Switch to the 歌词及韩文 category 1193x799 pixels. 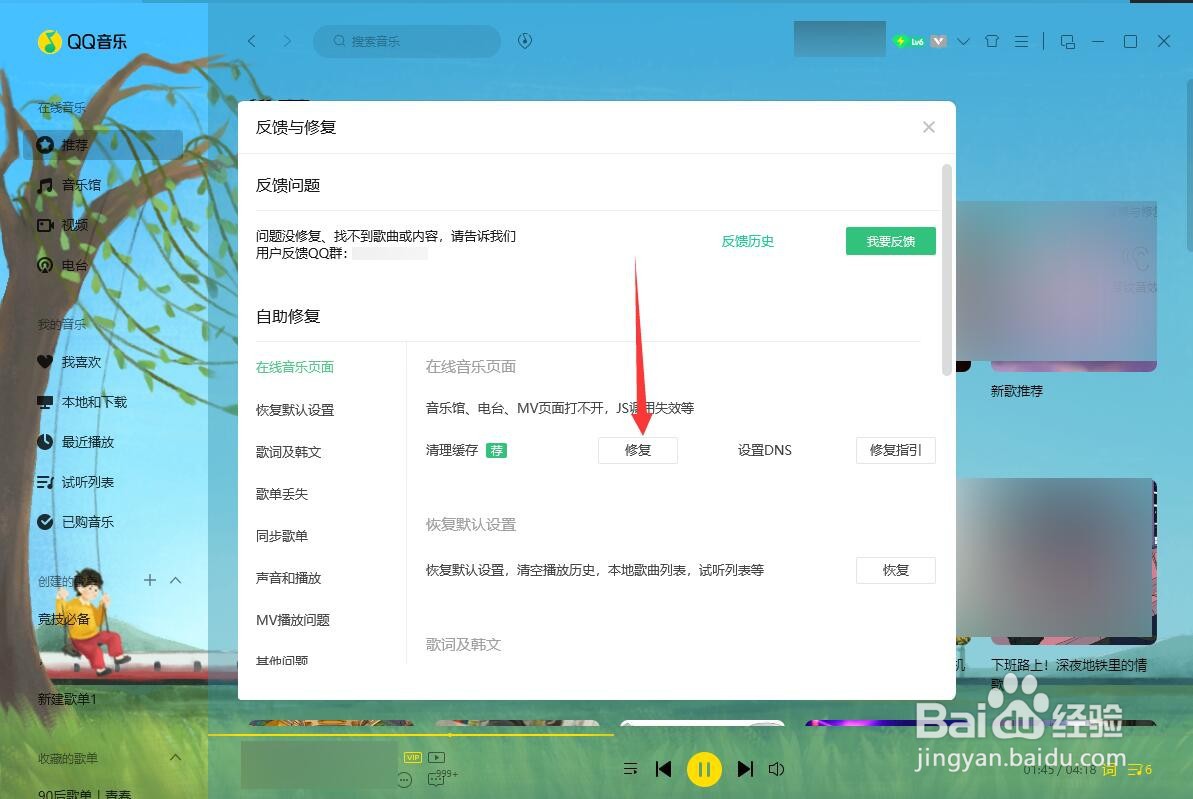coord(289,451)
